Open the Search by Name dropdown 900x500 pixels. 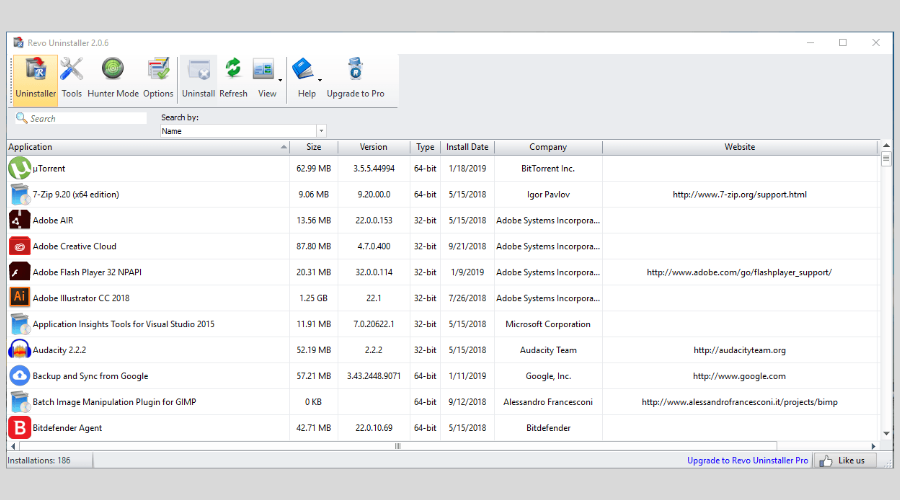321,131
